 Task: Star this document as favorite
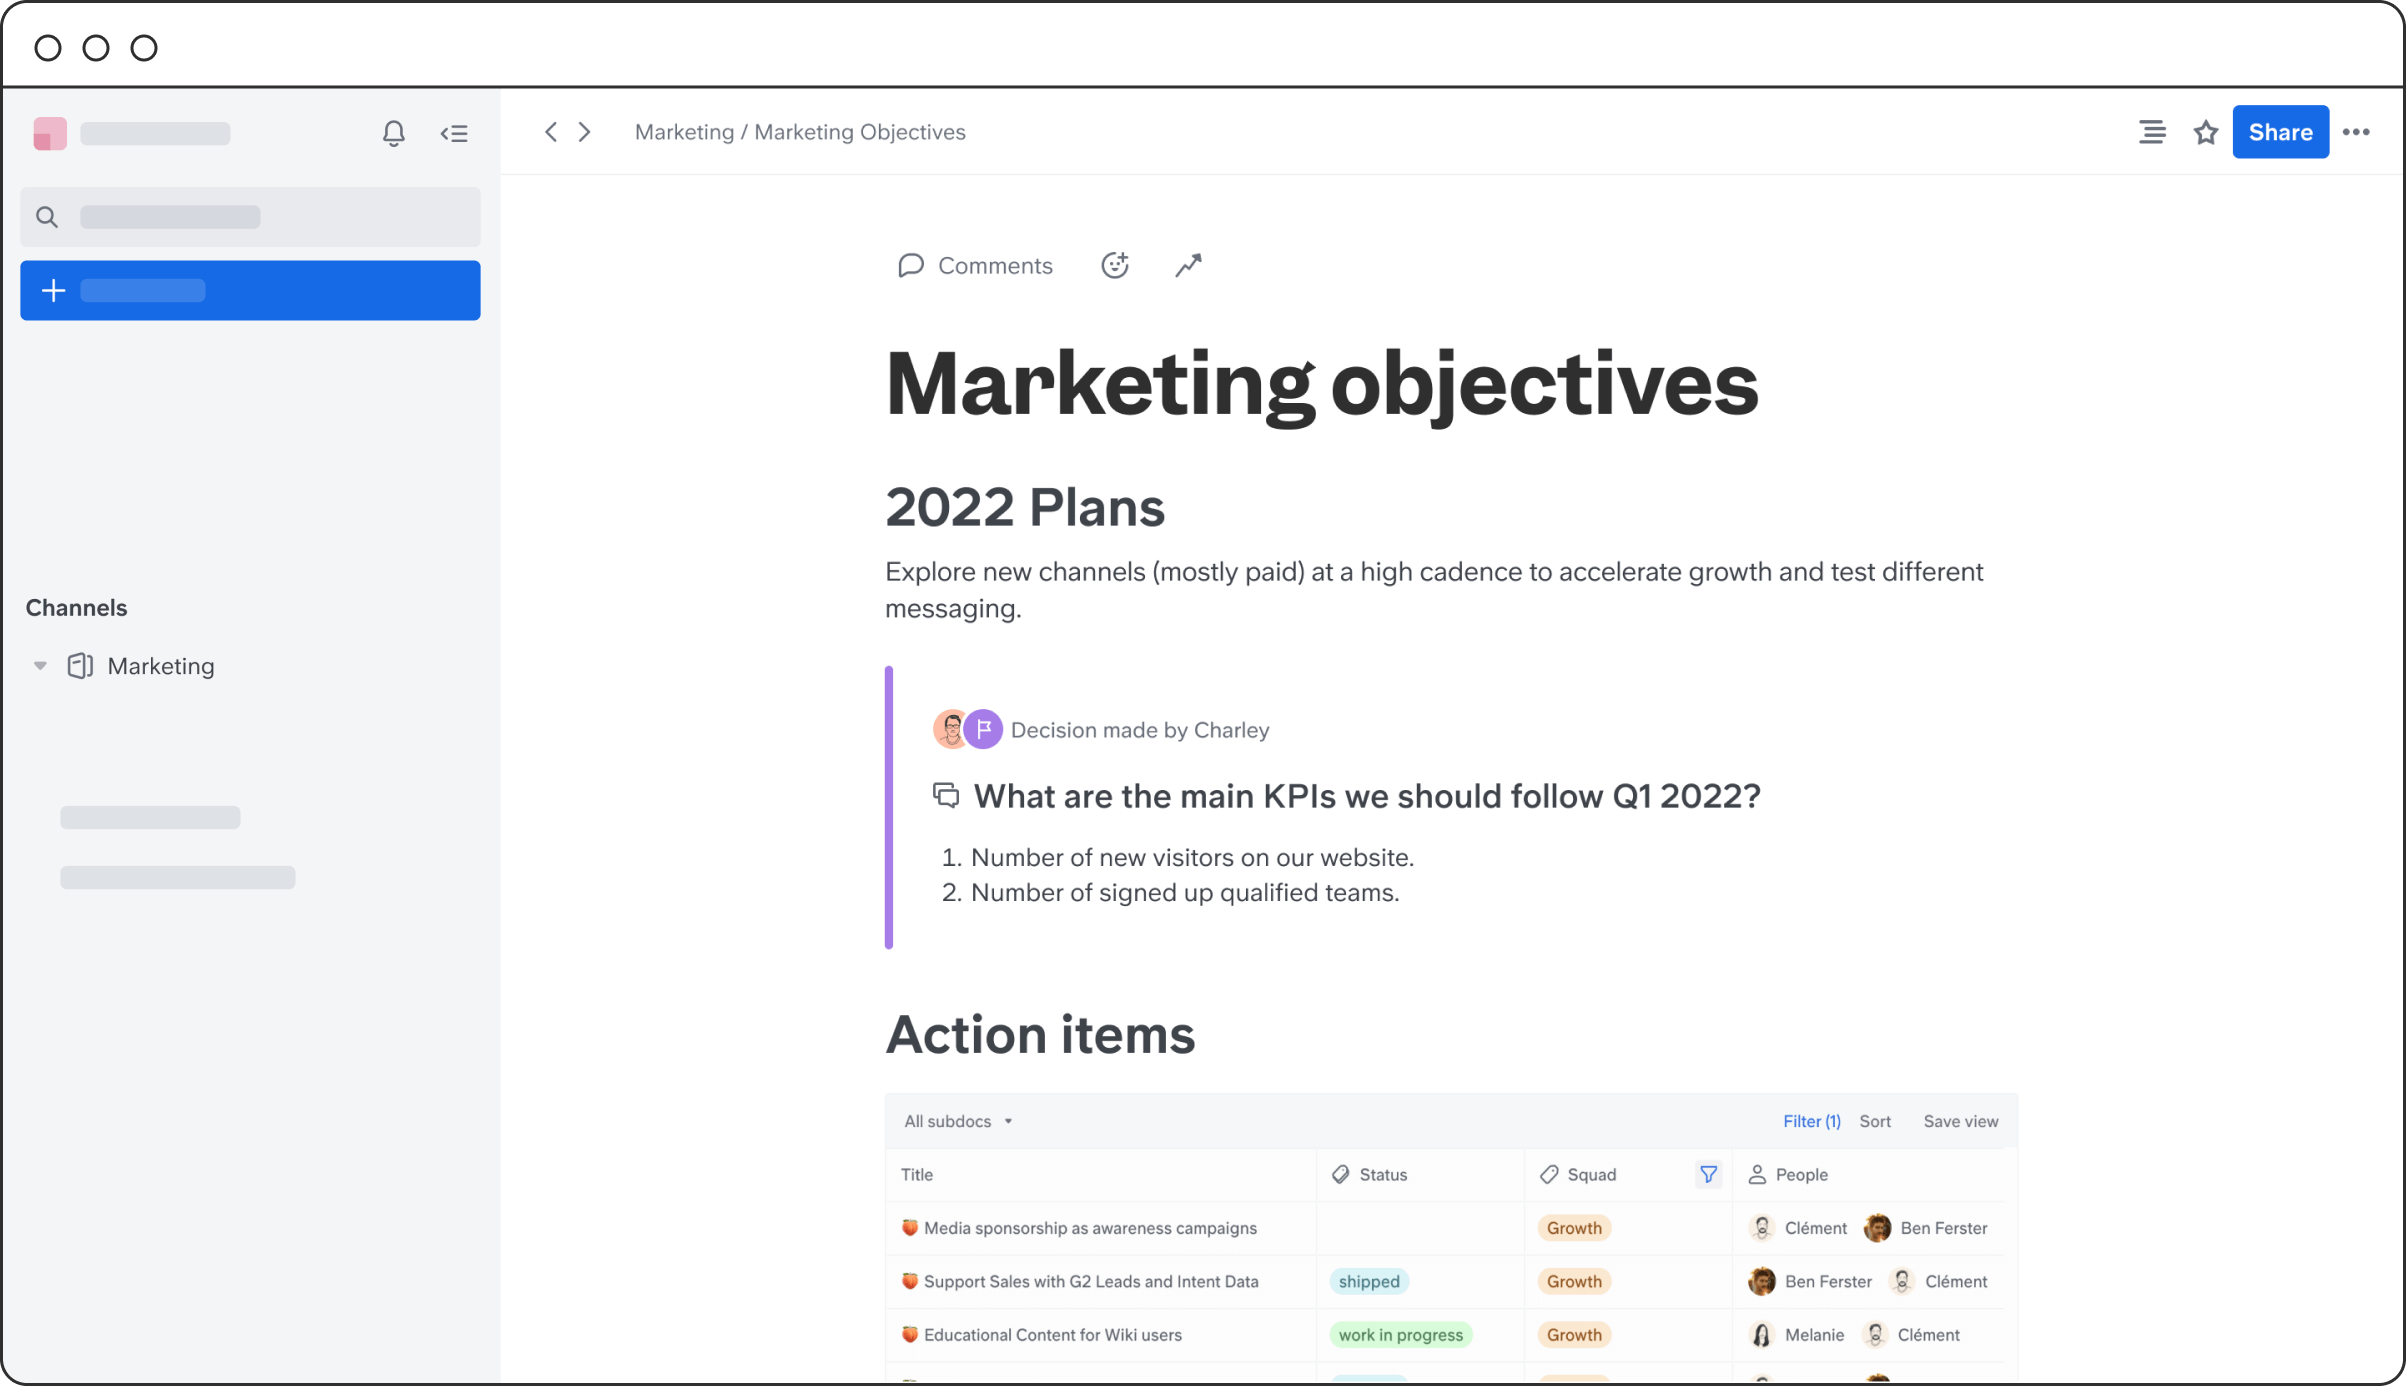(x=2205, y=132)
